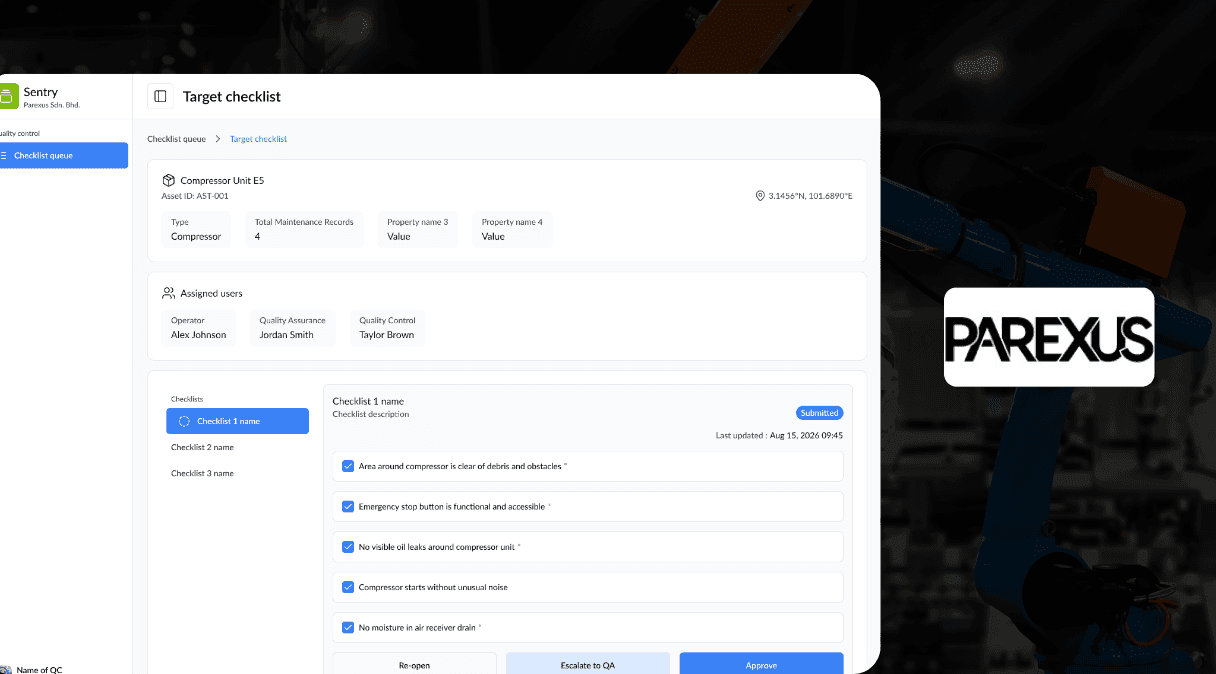Select the cube icon next to Compressor Unit E5
The image size is (1216, 674).
point(168,180)
